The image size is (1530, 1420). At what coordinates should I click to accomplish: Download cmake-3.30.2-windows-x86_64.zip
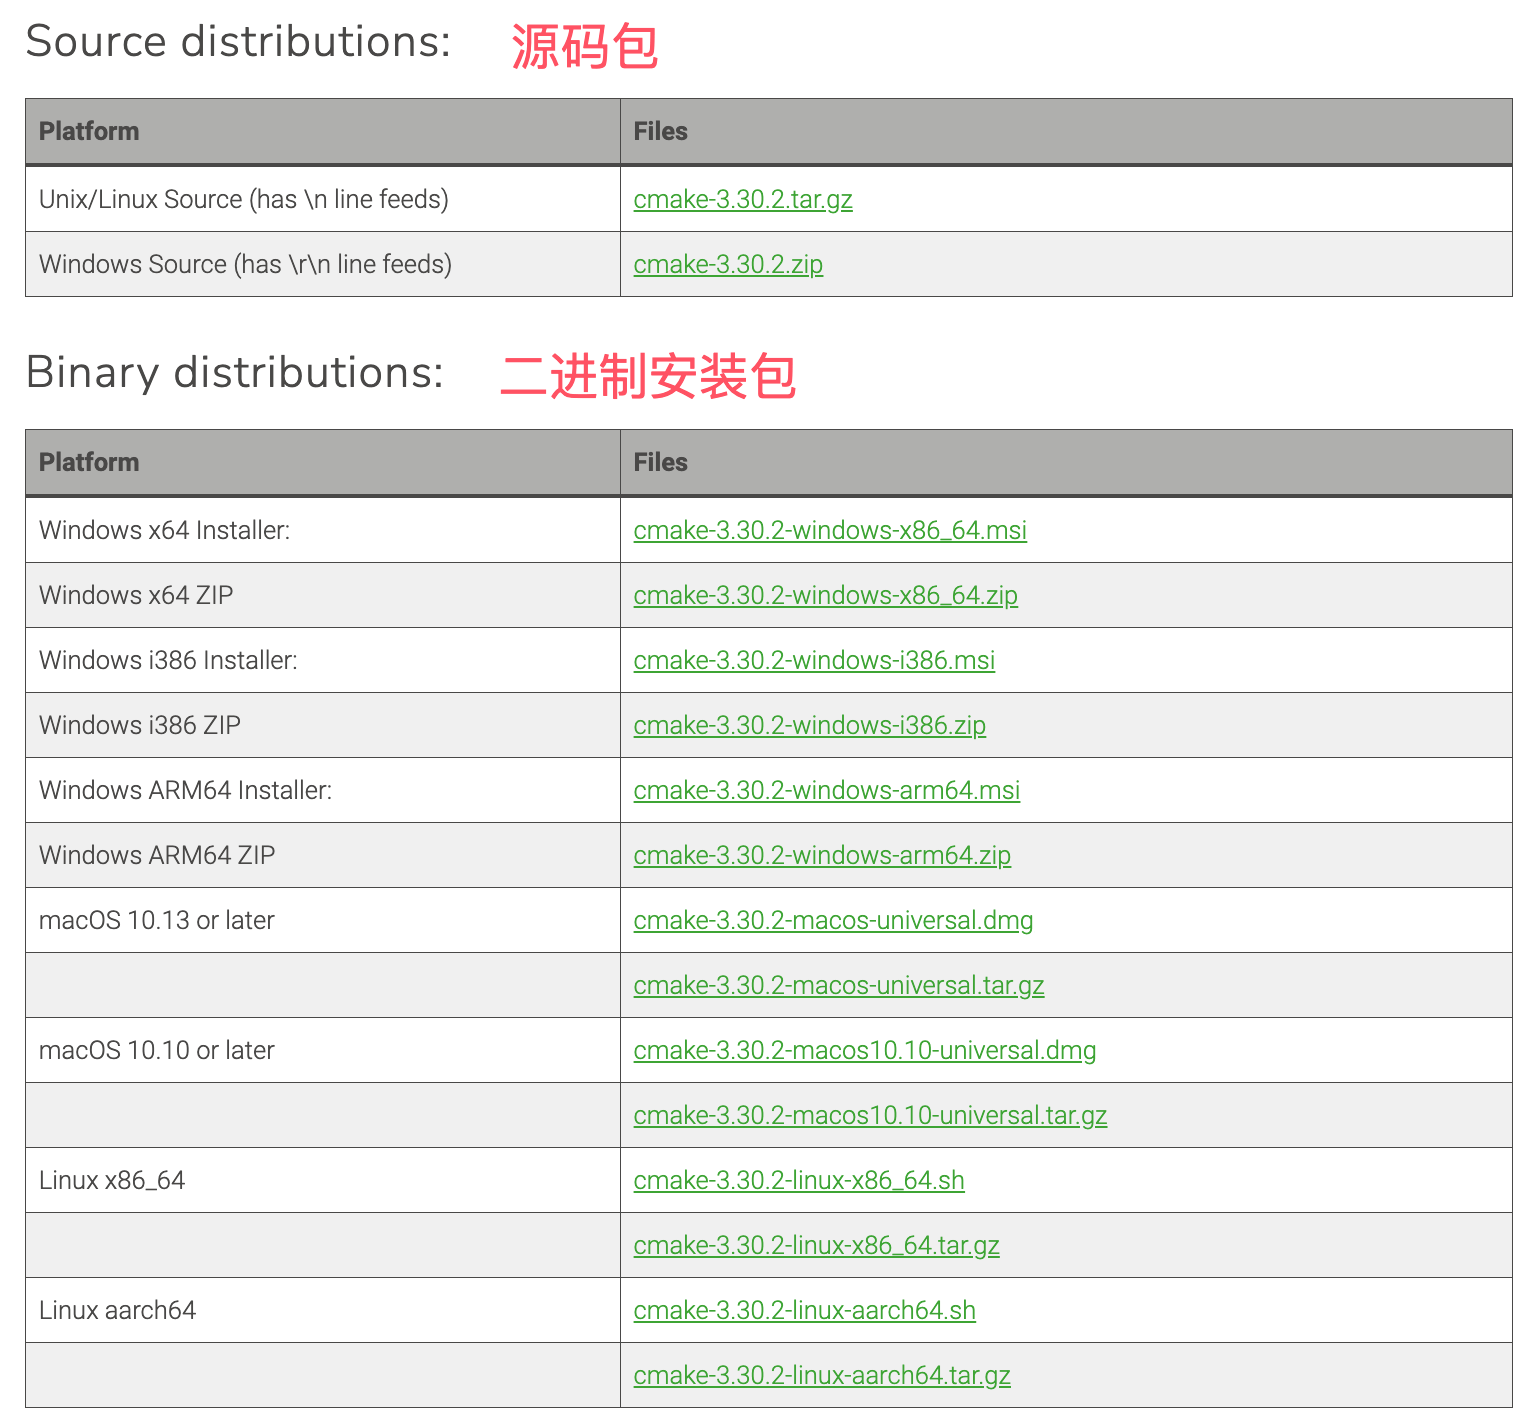(825, 595)
